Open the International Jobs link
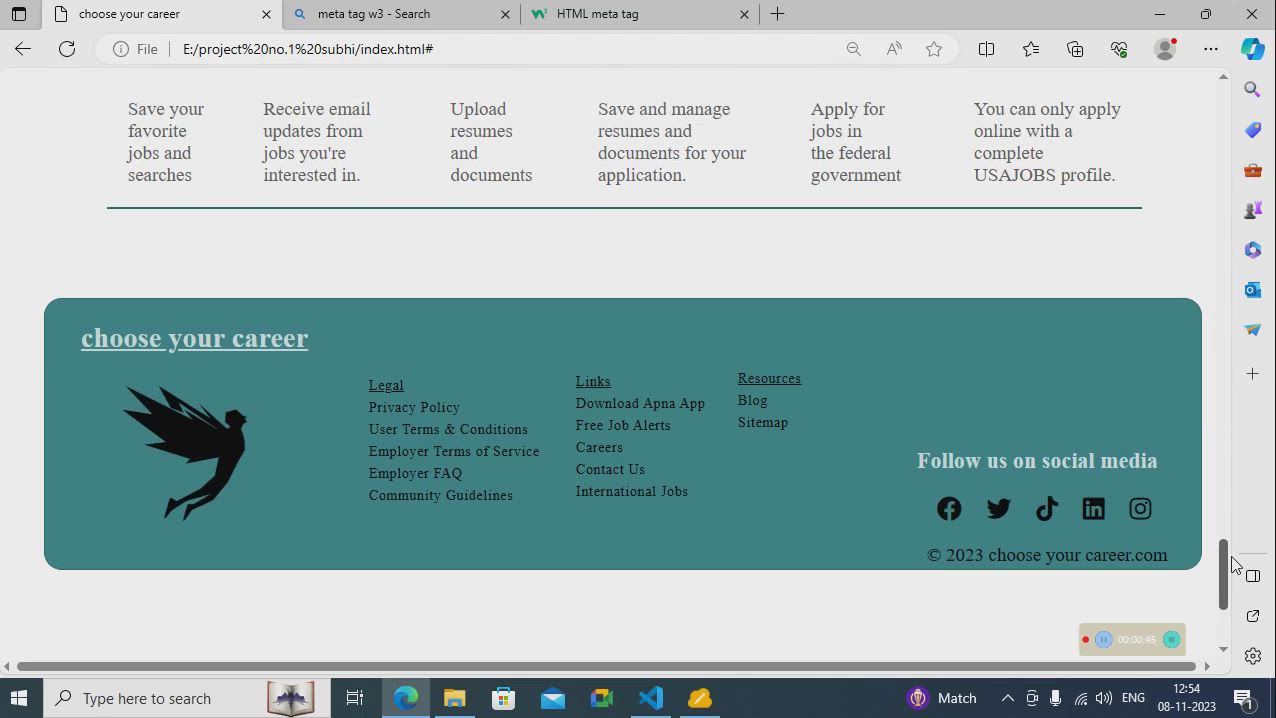Viewport: 1276px width, 718px height. 631,491
